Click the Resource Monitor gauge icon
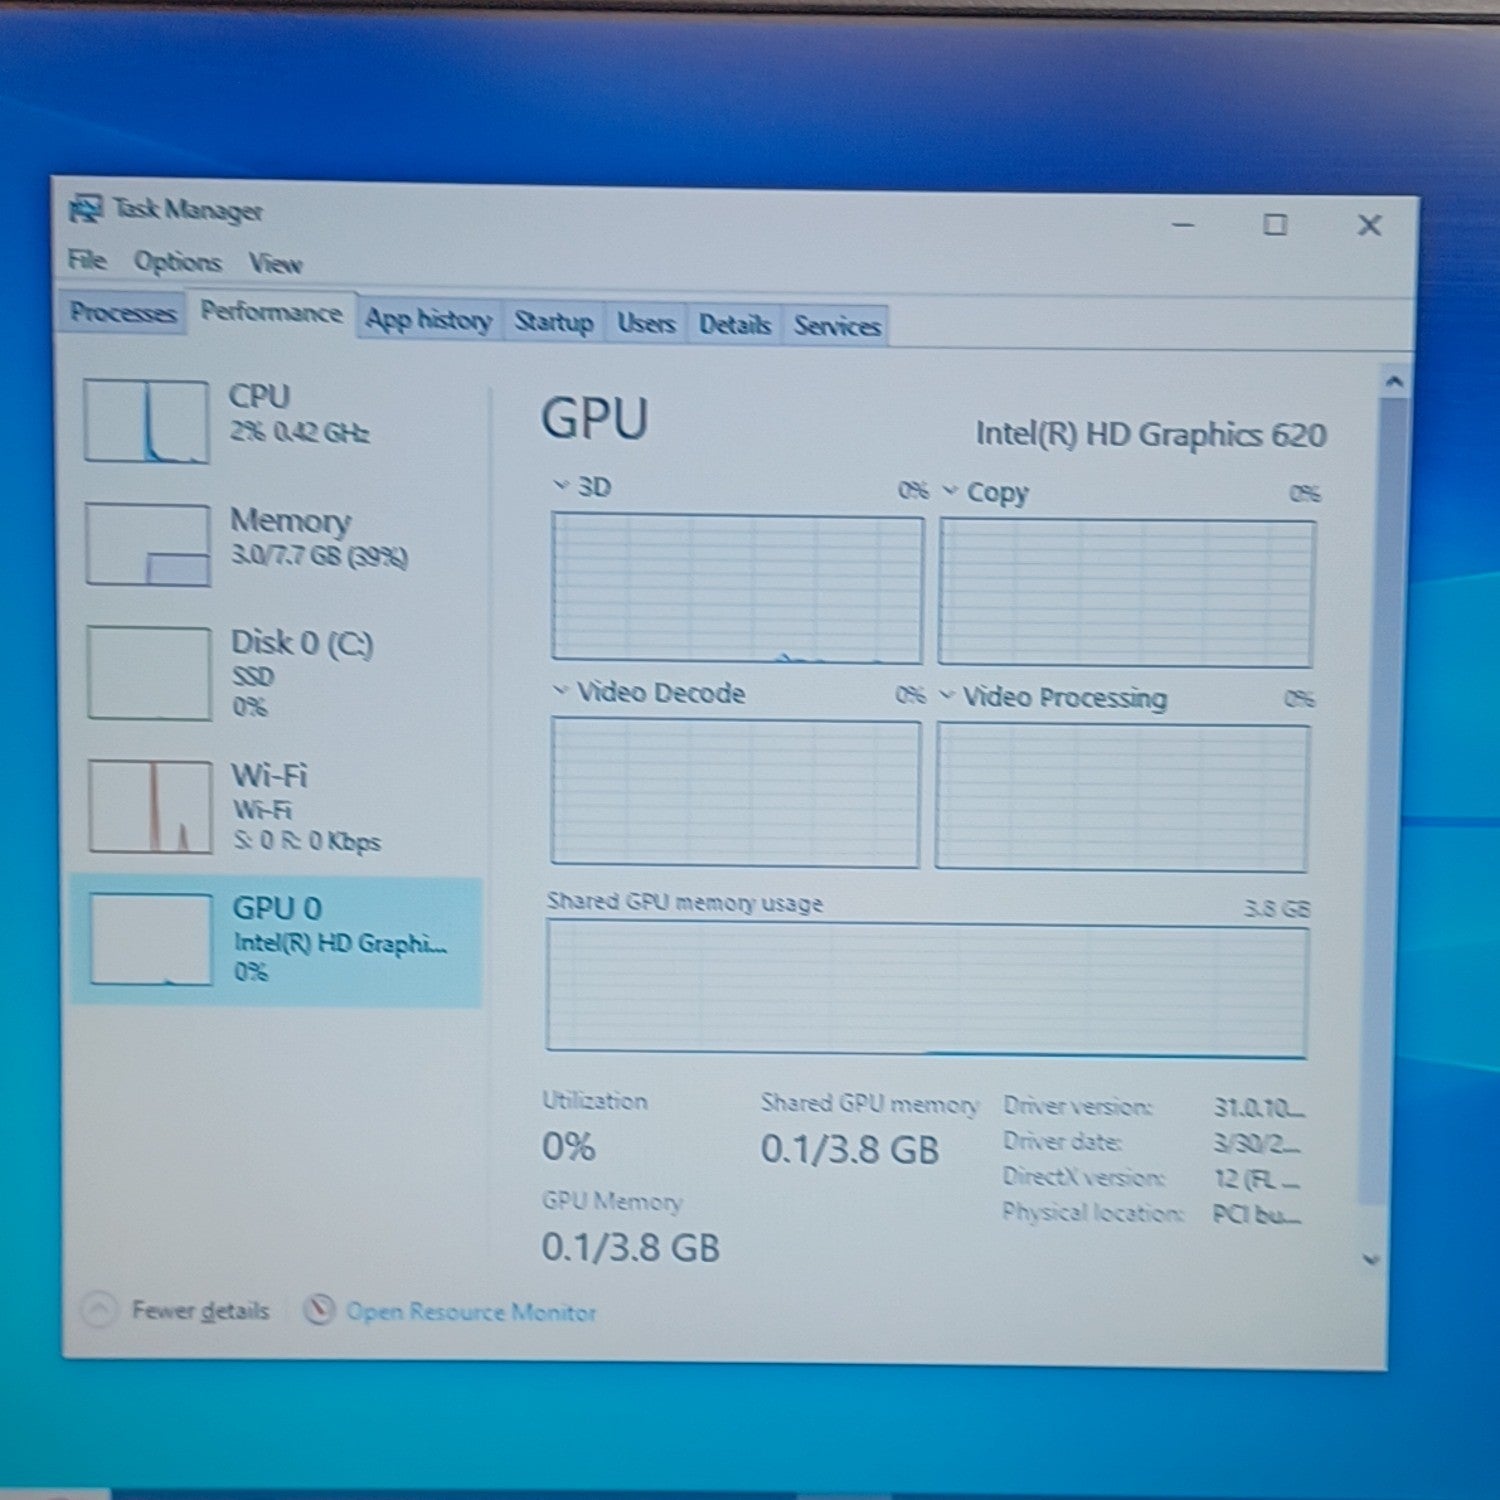The width and height of the screenshot is (1500, 1500). click(x=318, y=1309)
